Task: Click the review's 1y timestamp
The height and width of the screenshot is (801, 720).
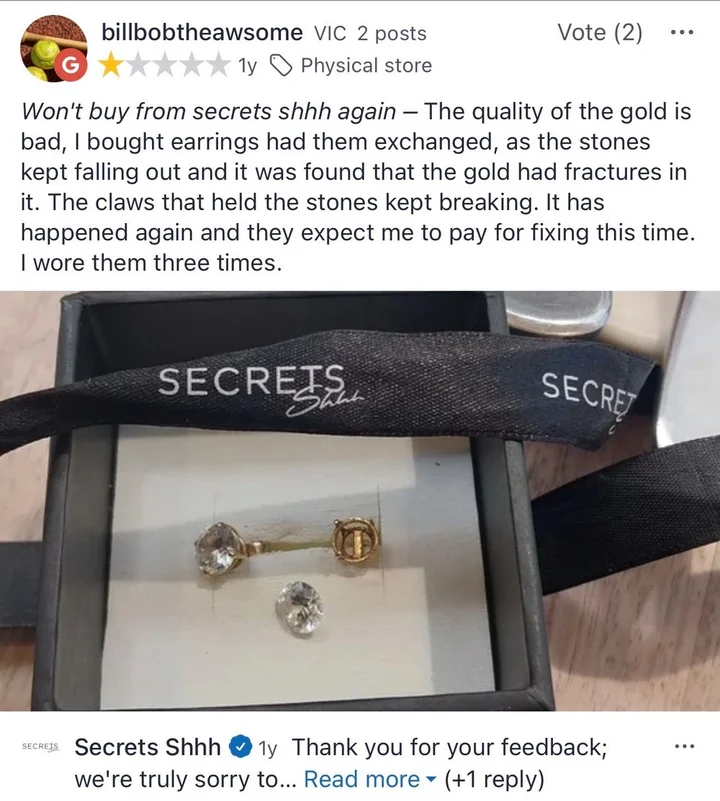Action: (248, 66)
